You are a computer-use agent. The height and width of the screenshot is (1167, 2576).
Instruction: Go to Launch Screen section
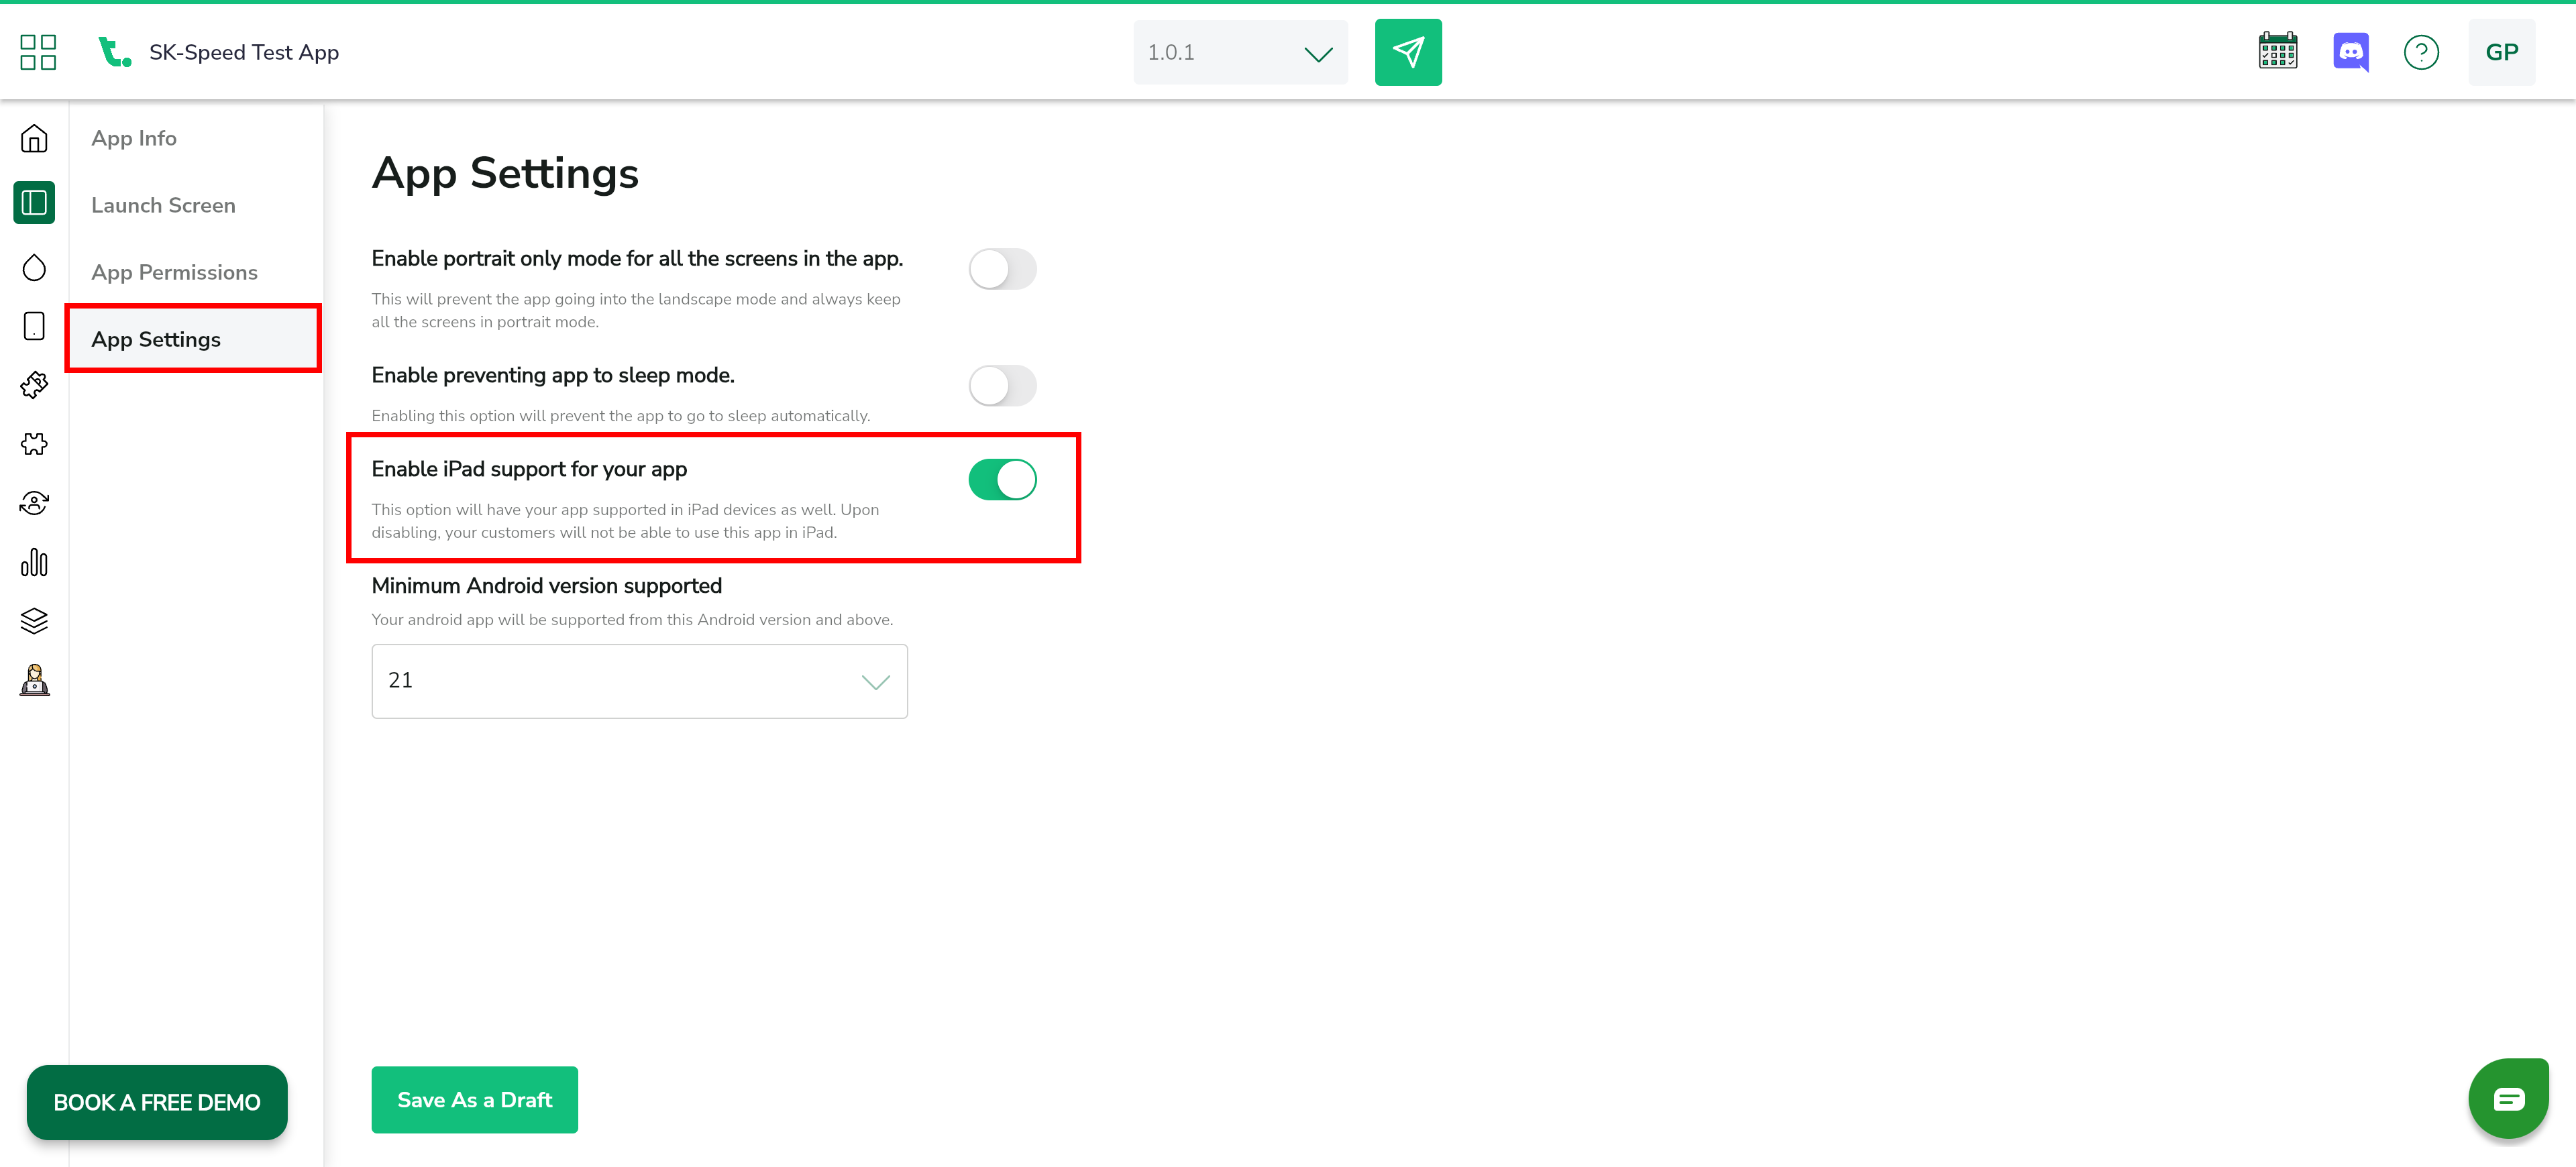point(163,205)
